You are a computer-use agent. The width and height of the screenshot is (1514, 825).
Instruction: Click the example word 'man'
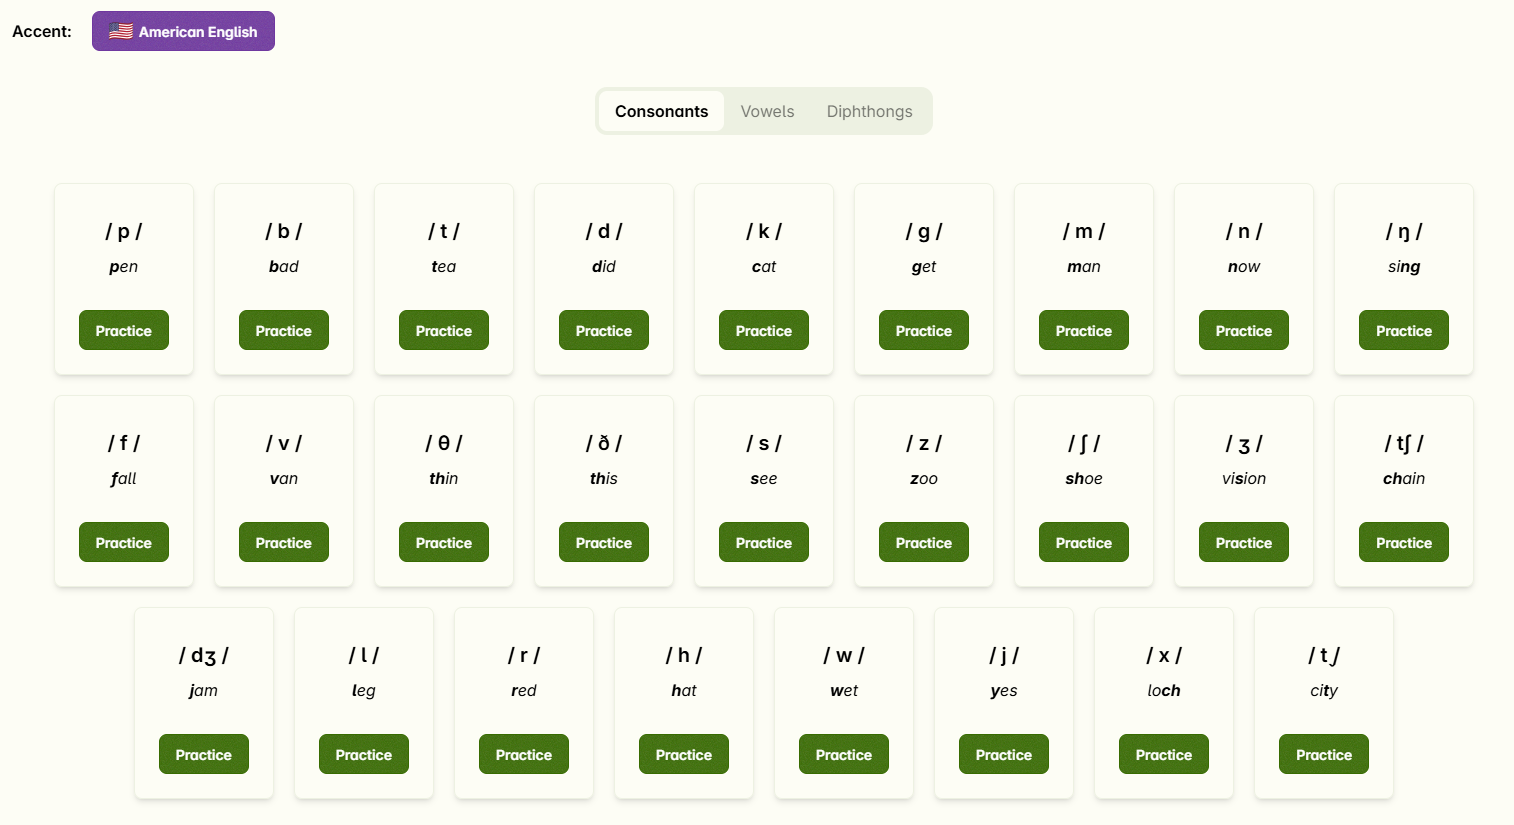[x=1084, y=267]
